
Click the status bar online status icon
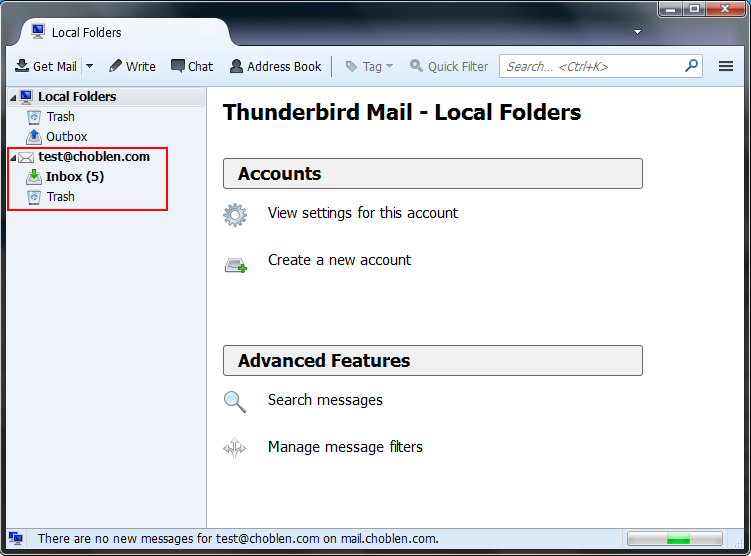(x=16, y=539)
